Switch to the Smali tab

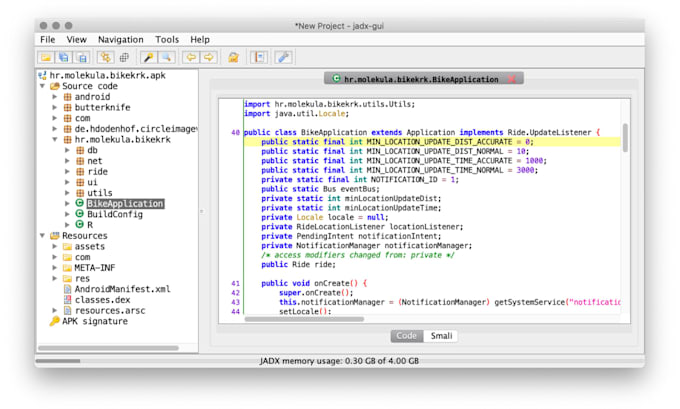(x=441, y=336)
